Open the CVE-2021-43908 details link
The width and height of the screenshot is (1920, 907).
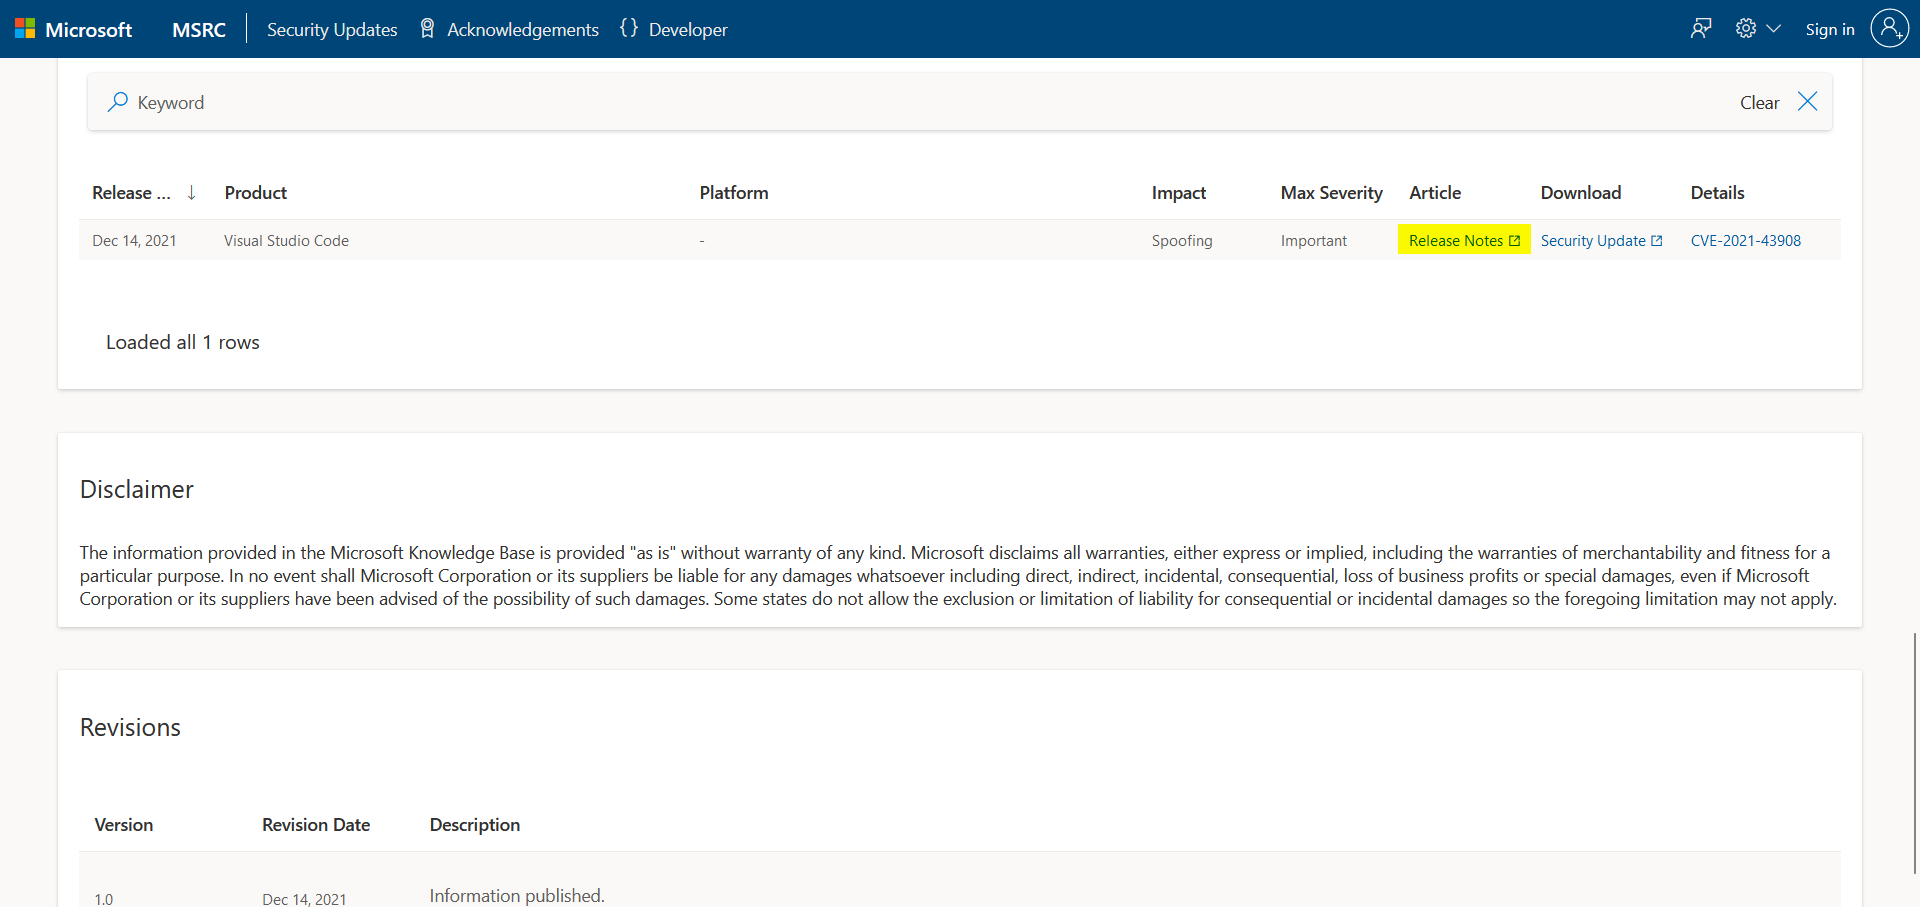[1746, 241]
